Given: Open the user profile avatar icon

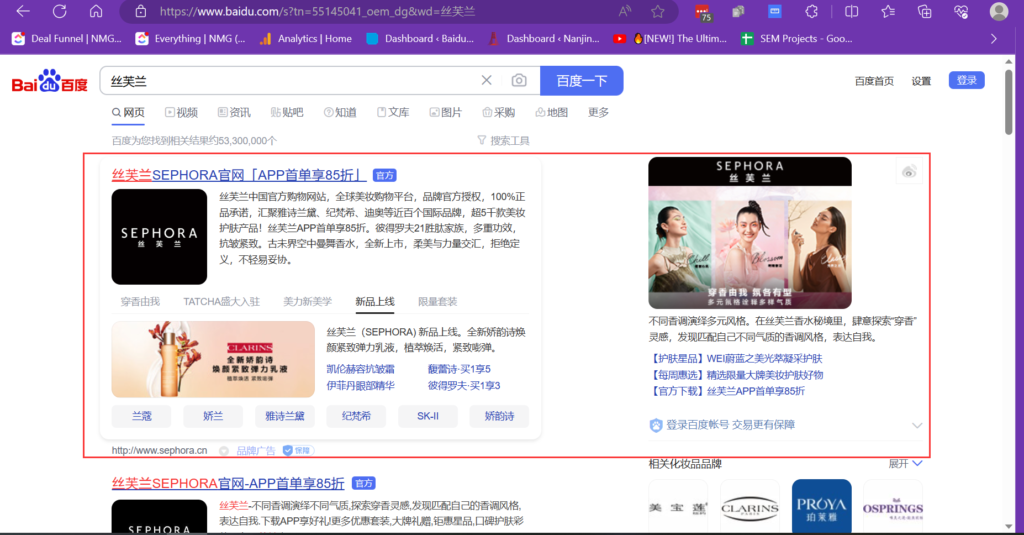Looking at the screenshot, I should tap(998, 11).
